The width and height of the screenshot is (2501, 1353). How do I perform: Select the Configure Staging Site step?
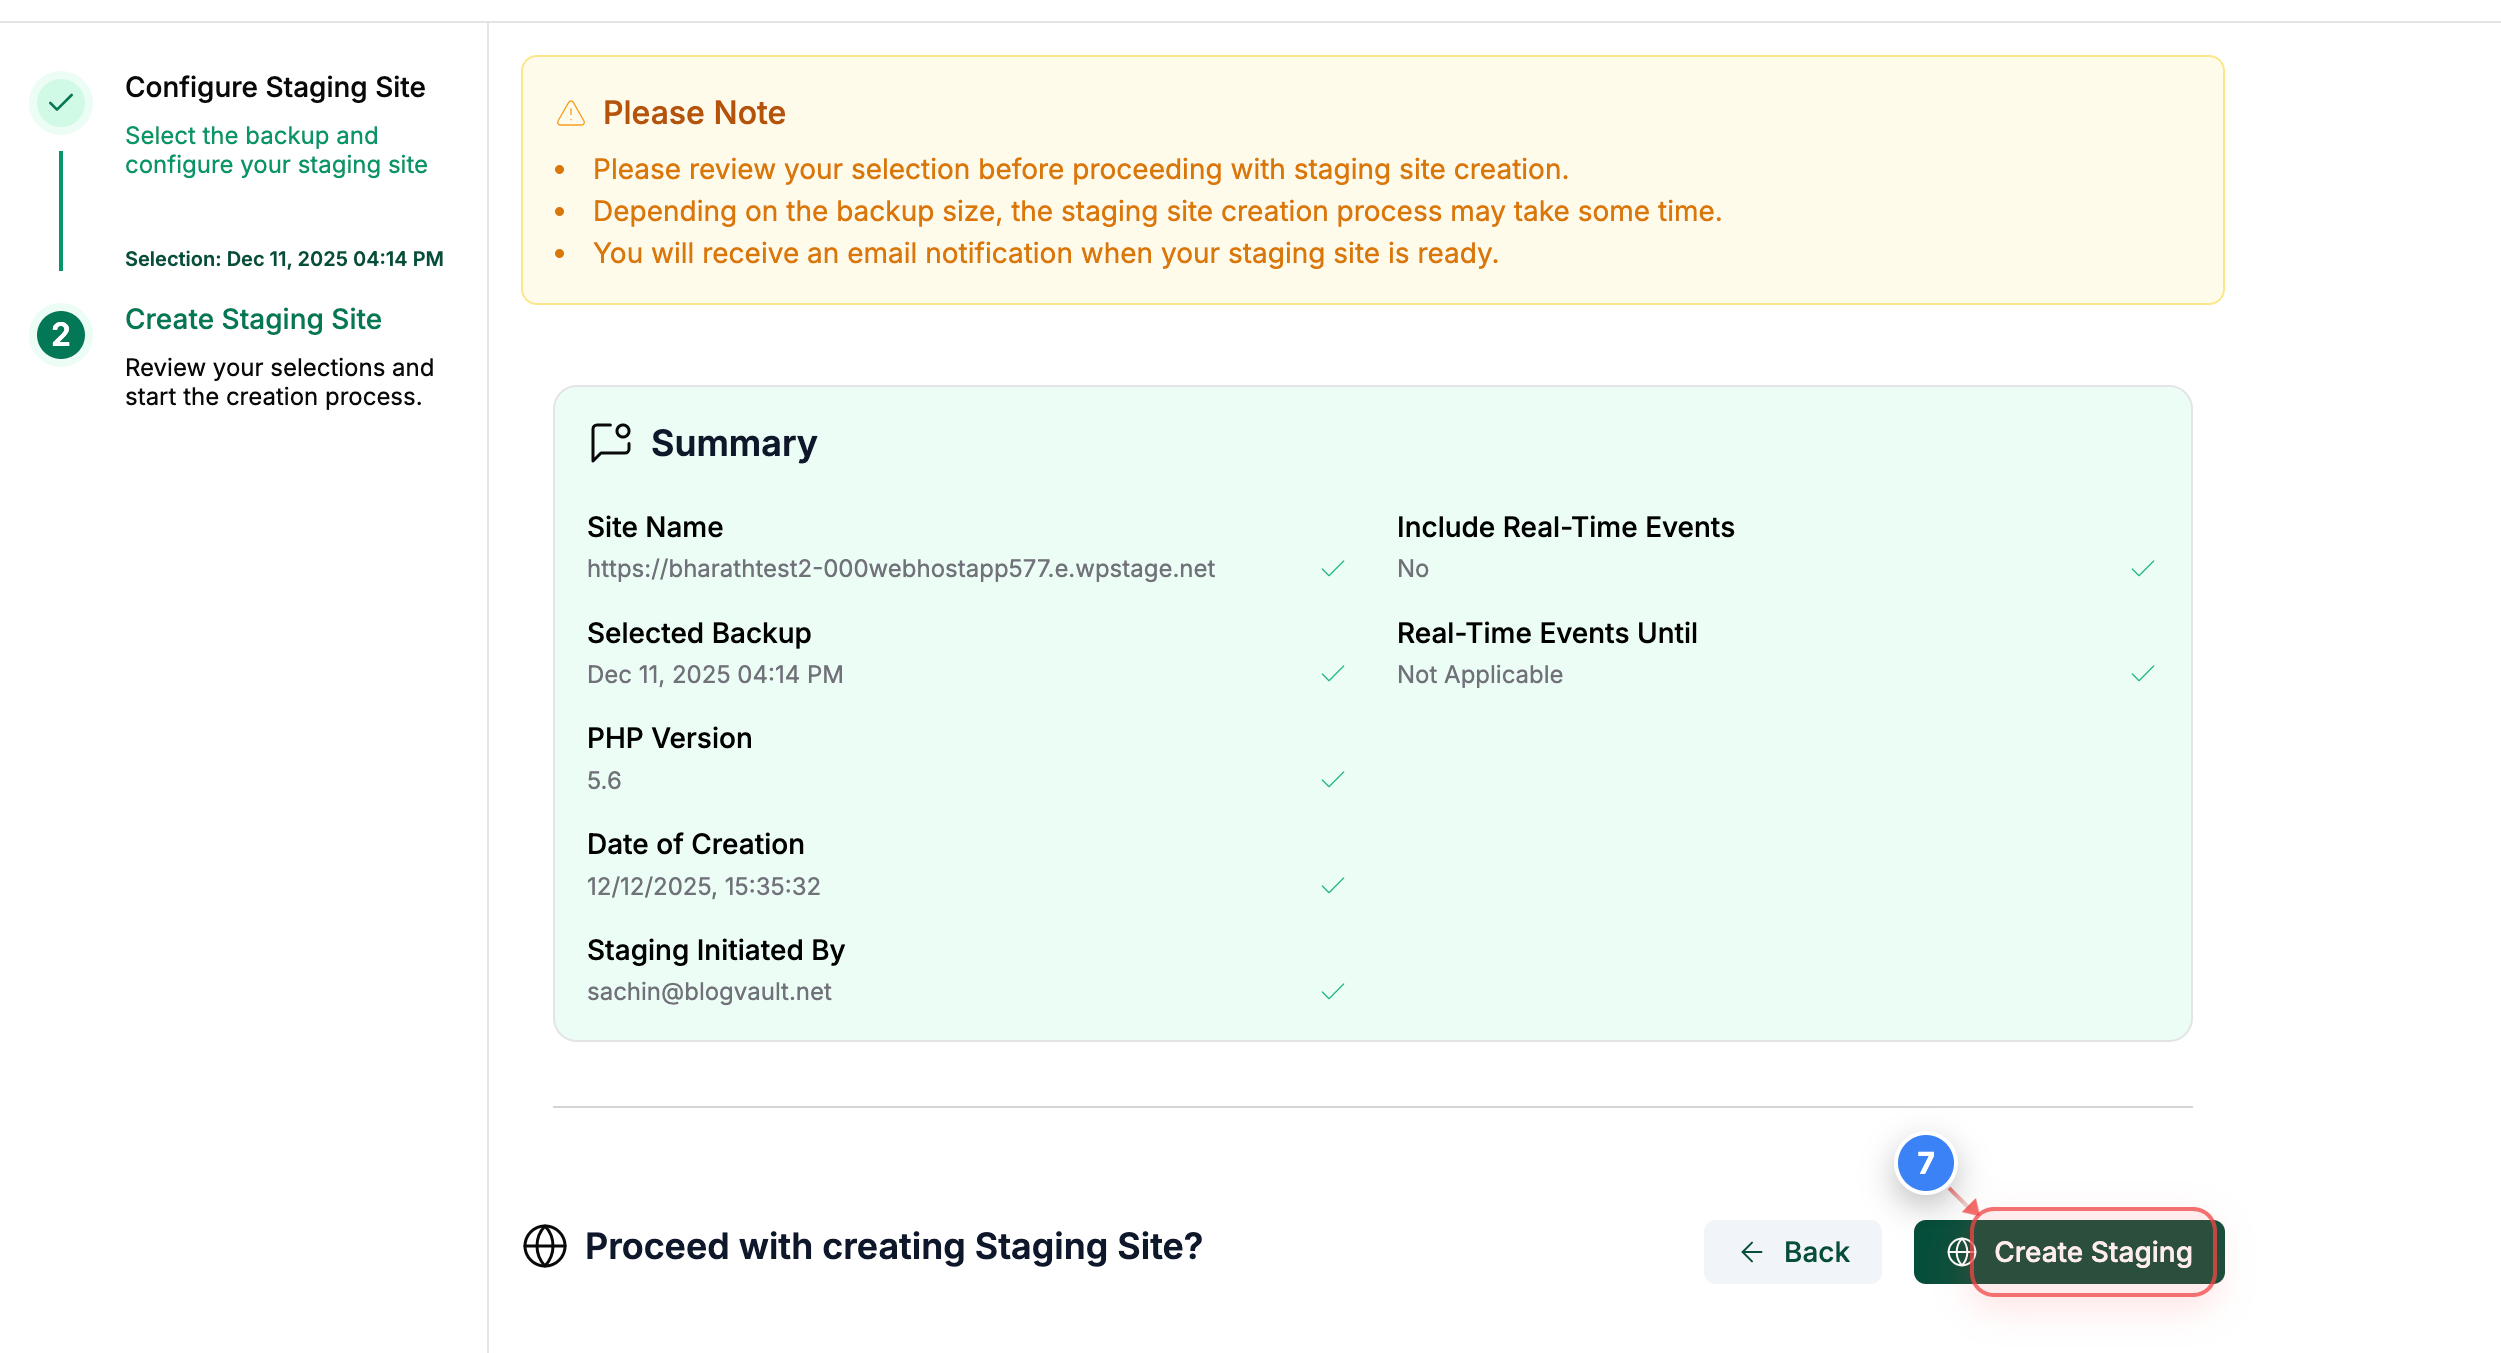coord(275,87)
